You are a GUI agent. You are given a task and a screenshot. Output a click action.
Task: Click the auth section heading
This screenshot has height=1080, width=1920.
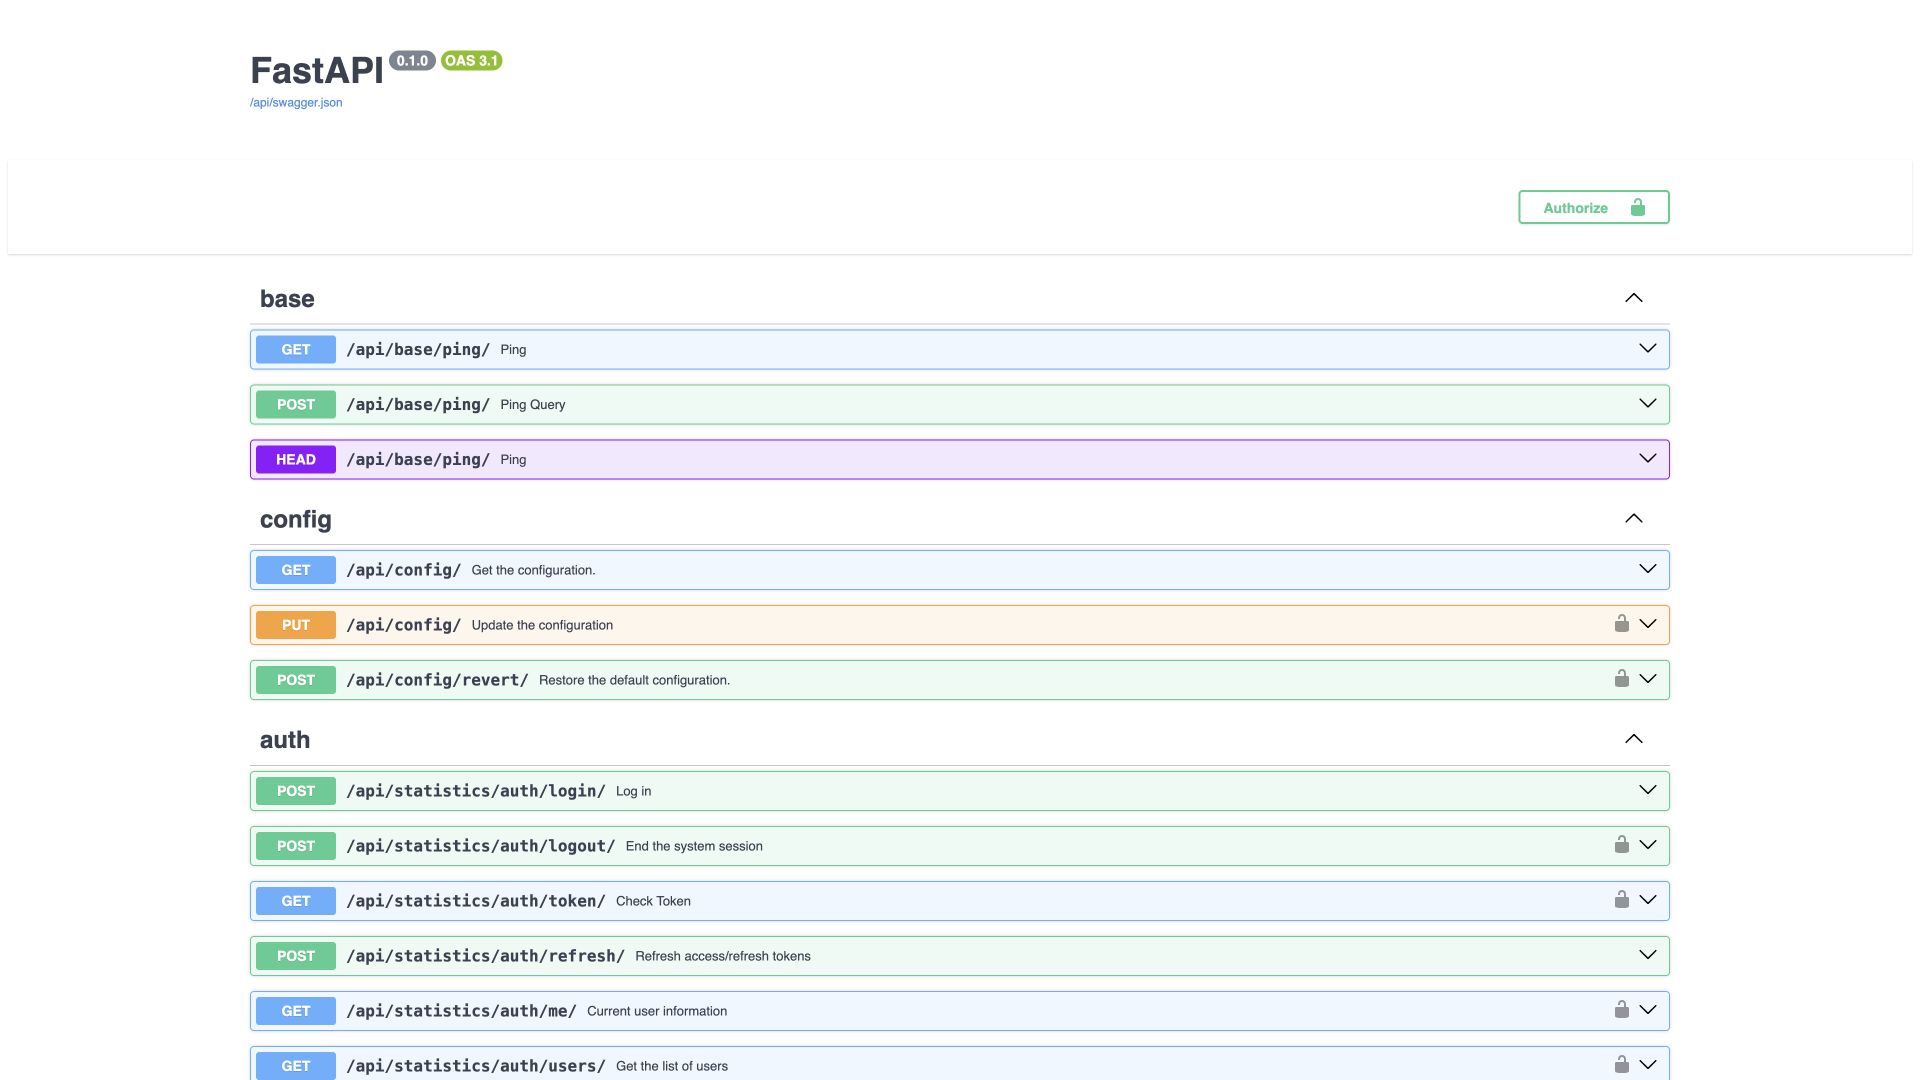click(x=285, y=740)
